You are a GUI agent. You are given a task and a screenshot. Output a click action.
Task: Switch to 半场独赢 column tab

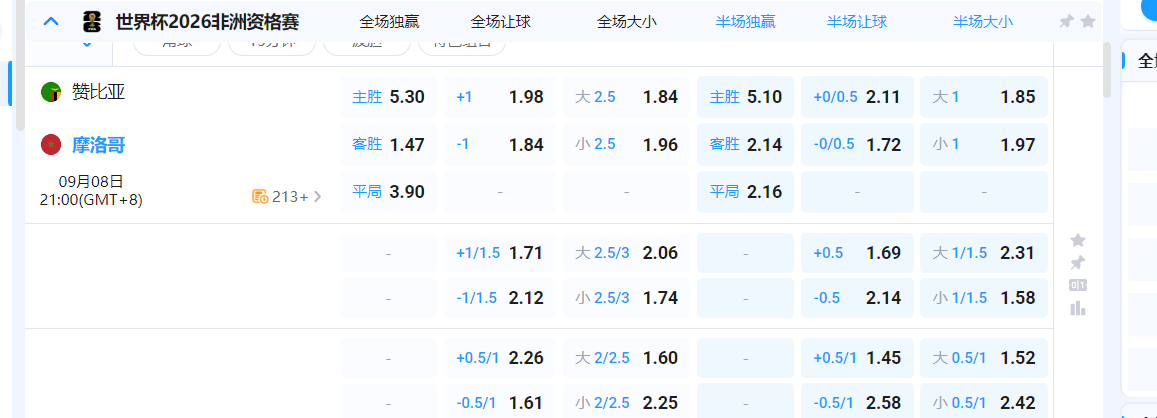(747, 21)
